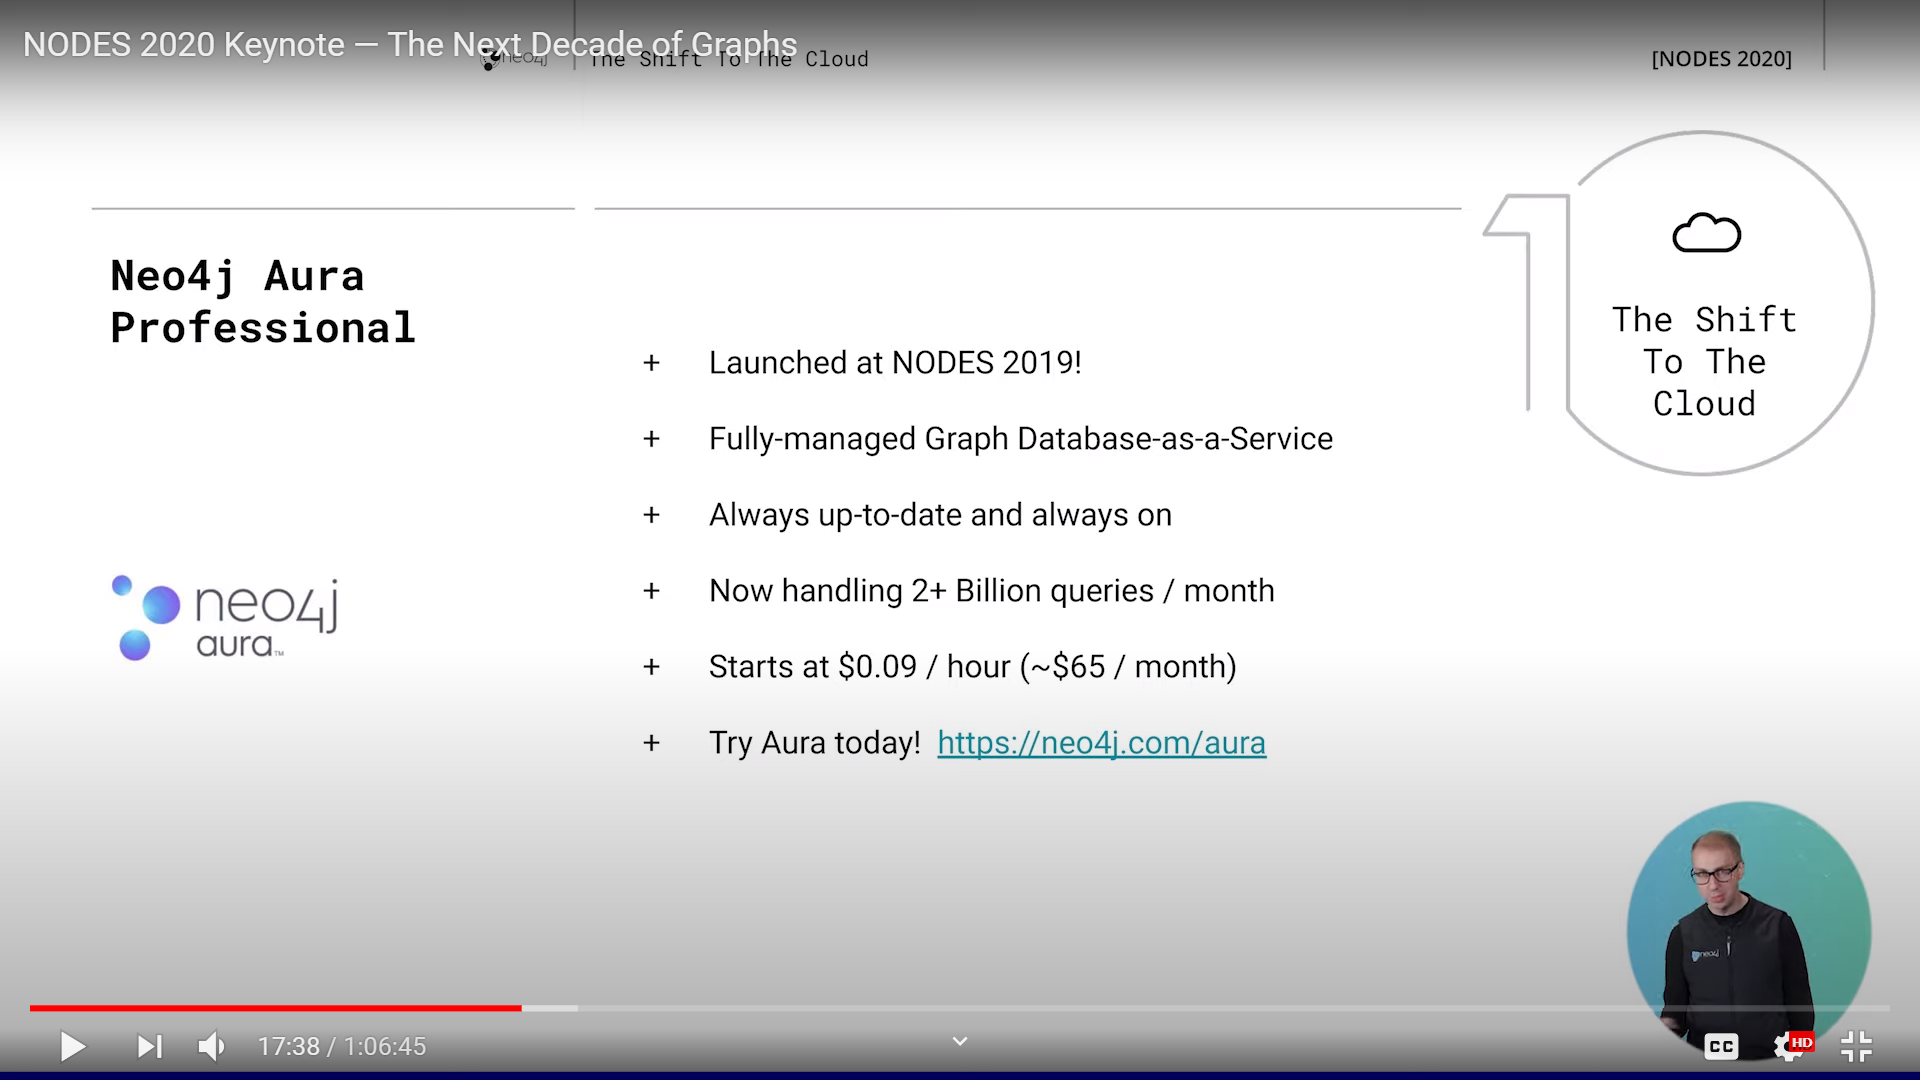Click the neo4j aura logo
Viewport: 1920px width, 1080px height.
tap(225, 617)
